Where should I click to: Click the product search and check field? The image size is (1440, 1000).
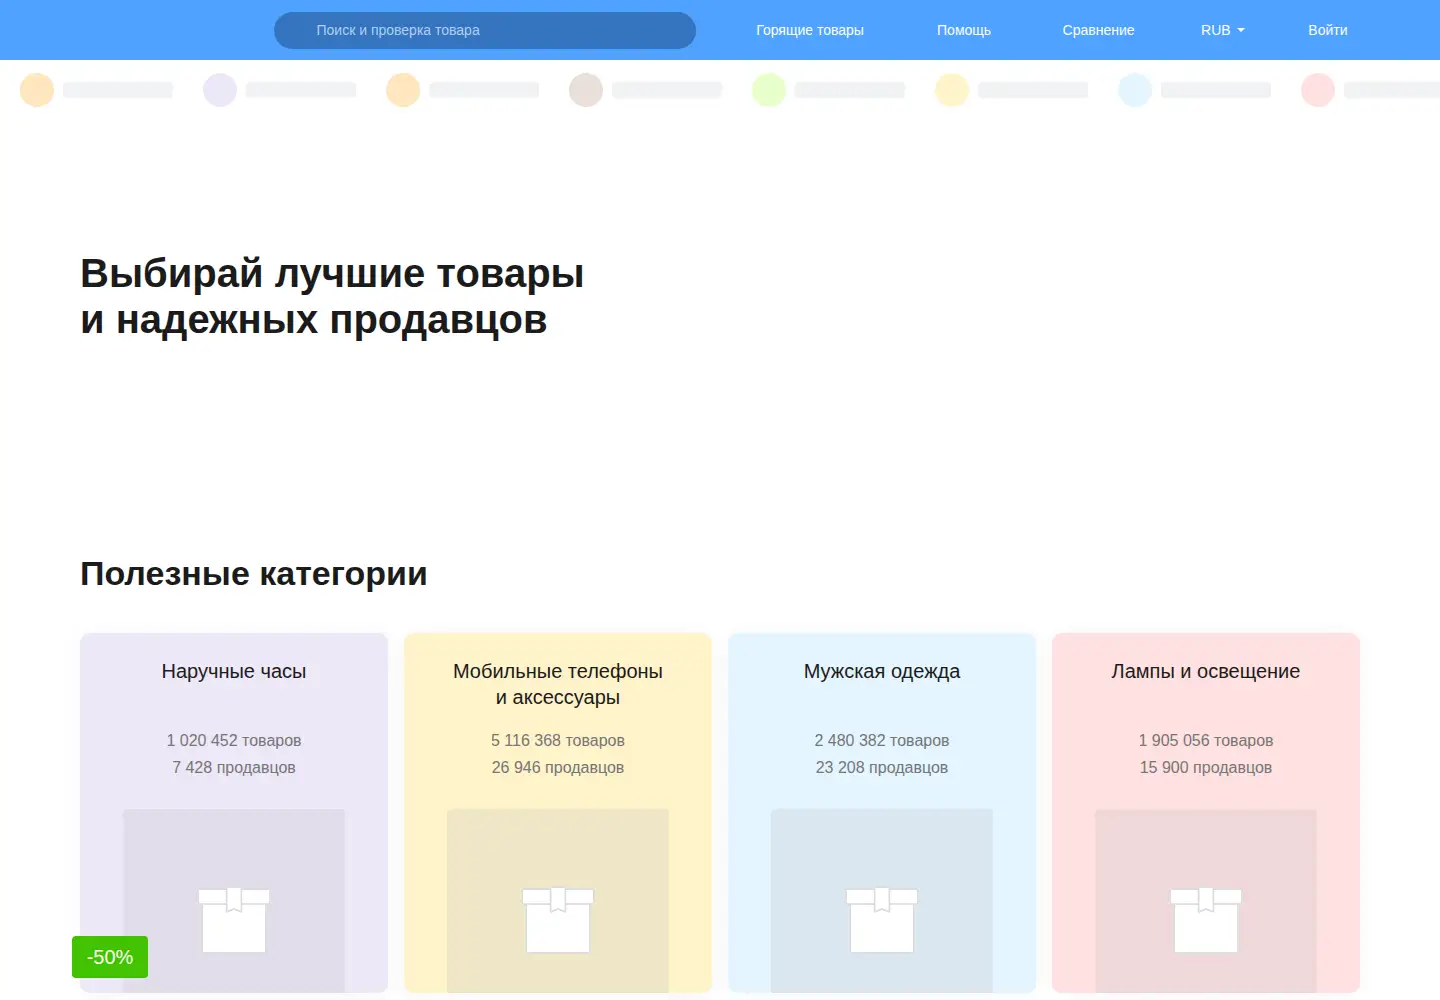(x=485, y=30)
